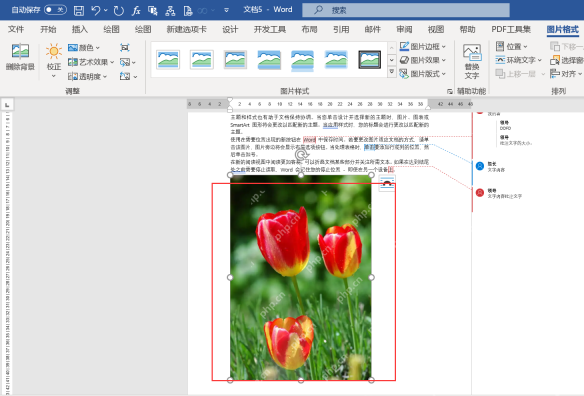This screenshot has width=584, height=396.
Task: Apply the black double-frame picture style thumbnail
Action: pyautogui.click(x=369, y=60)
